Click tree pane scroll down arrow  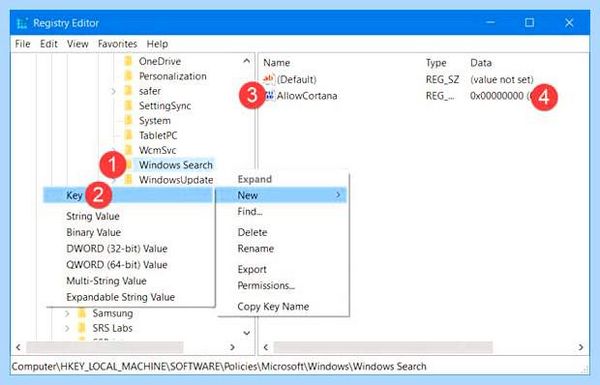247,333
